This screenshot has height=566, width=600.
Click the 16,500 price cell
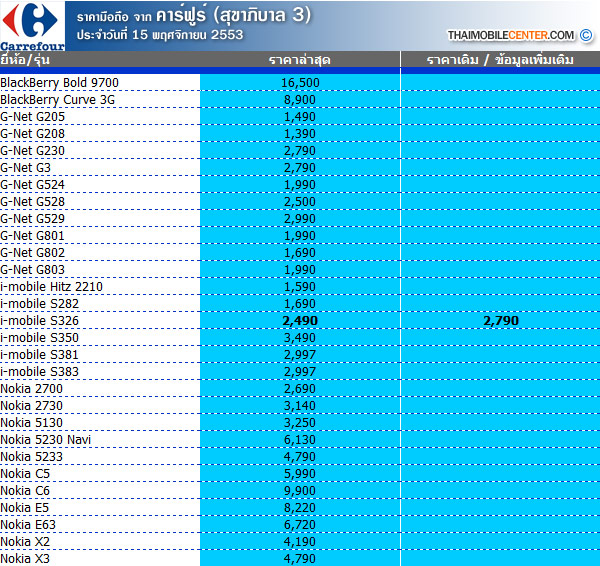(300, 83)
